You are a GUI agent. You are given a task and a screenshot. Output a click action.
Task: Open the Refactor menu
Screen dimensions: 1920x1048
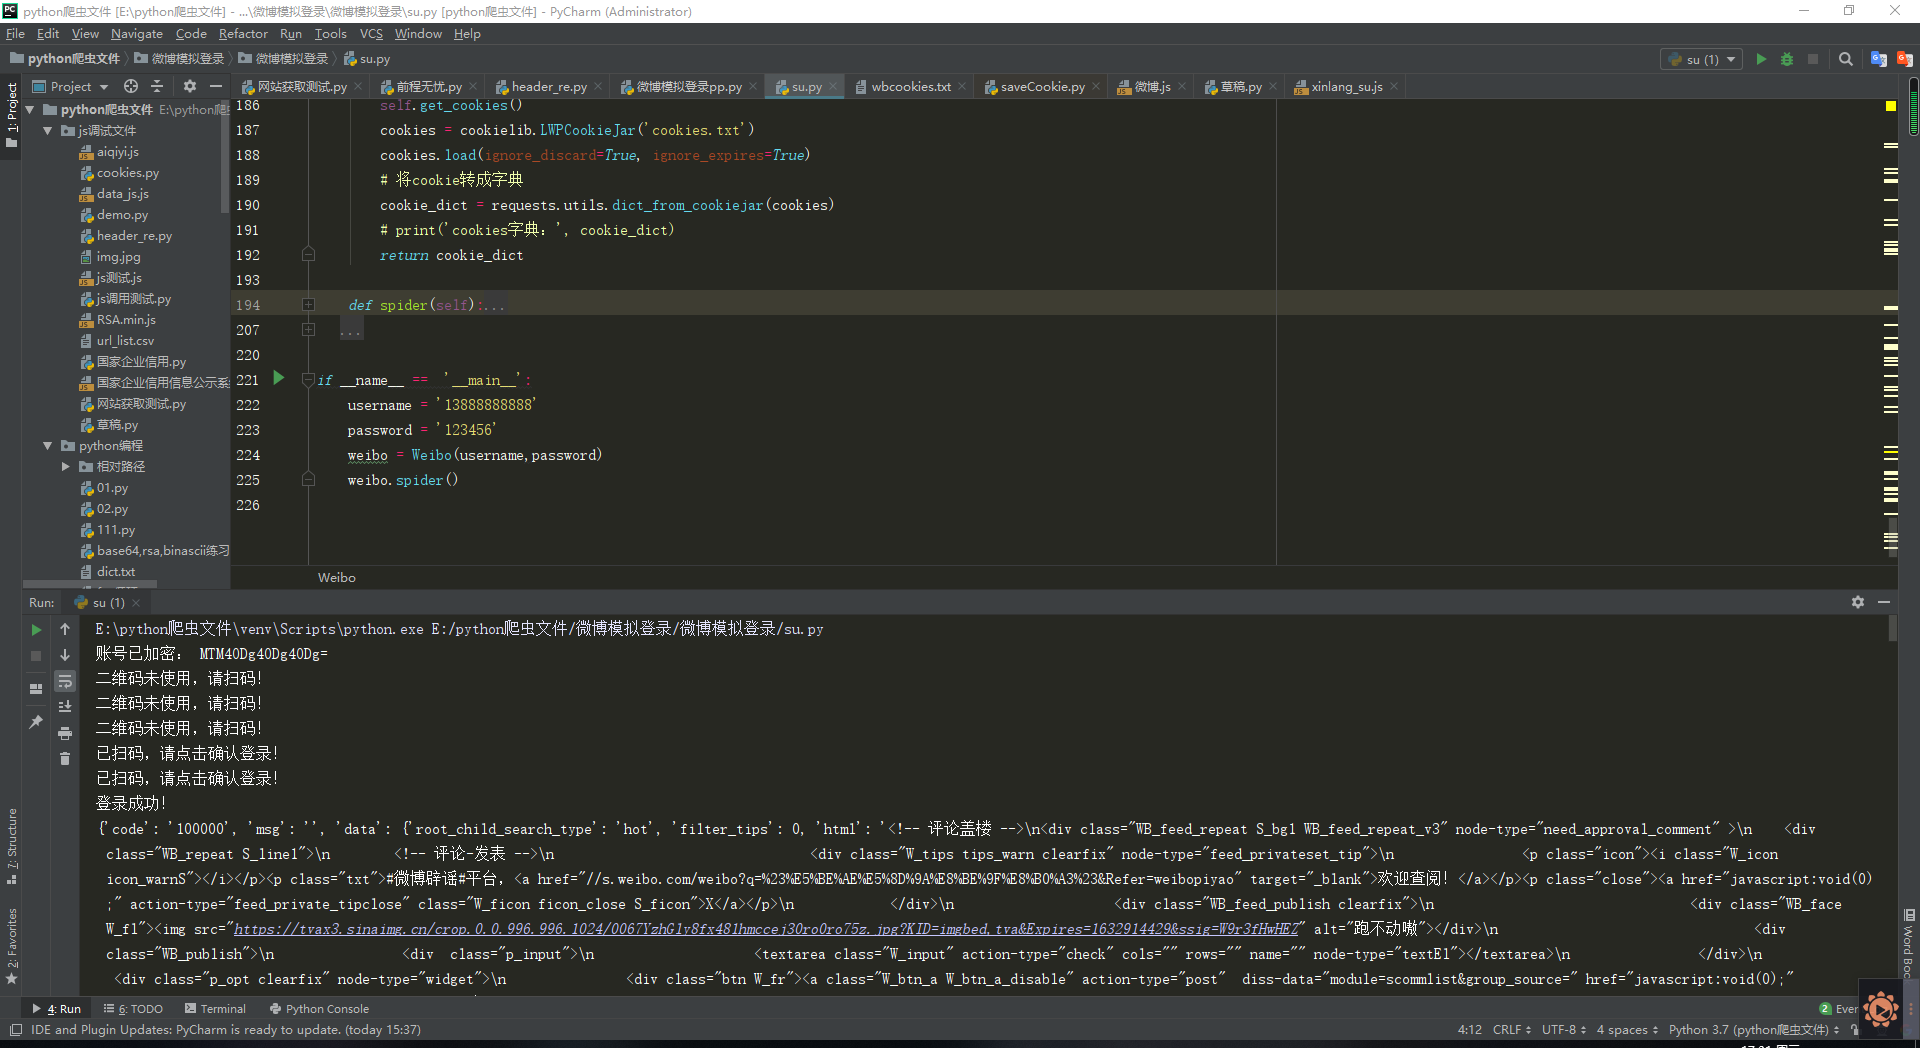243,34
